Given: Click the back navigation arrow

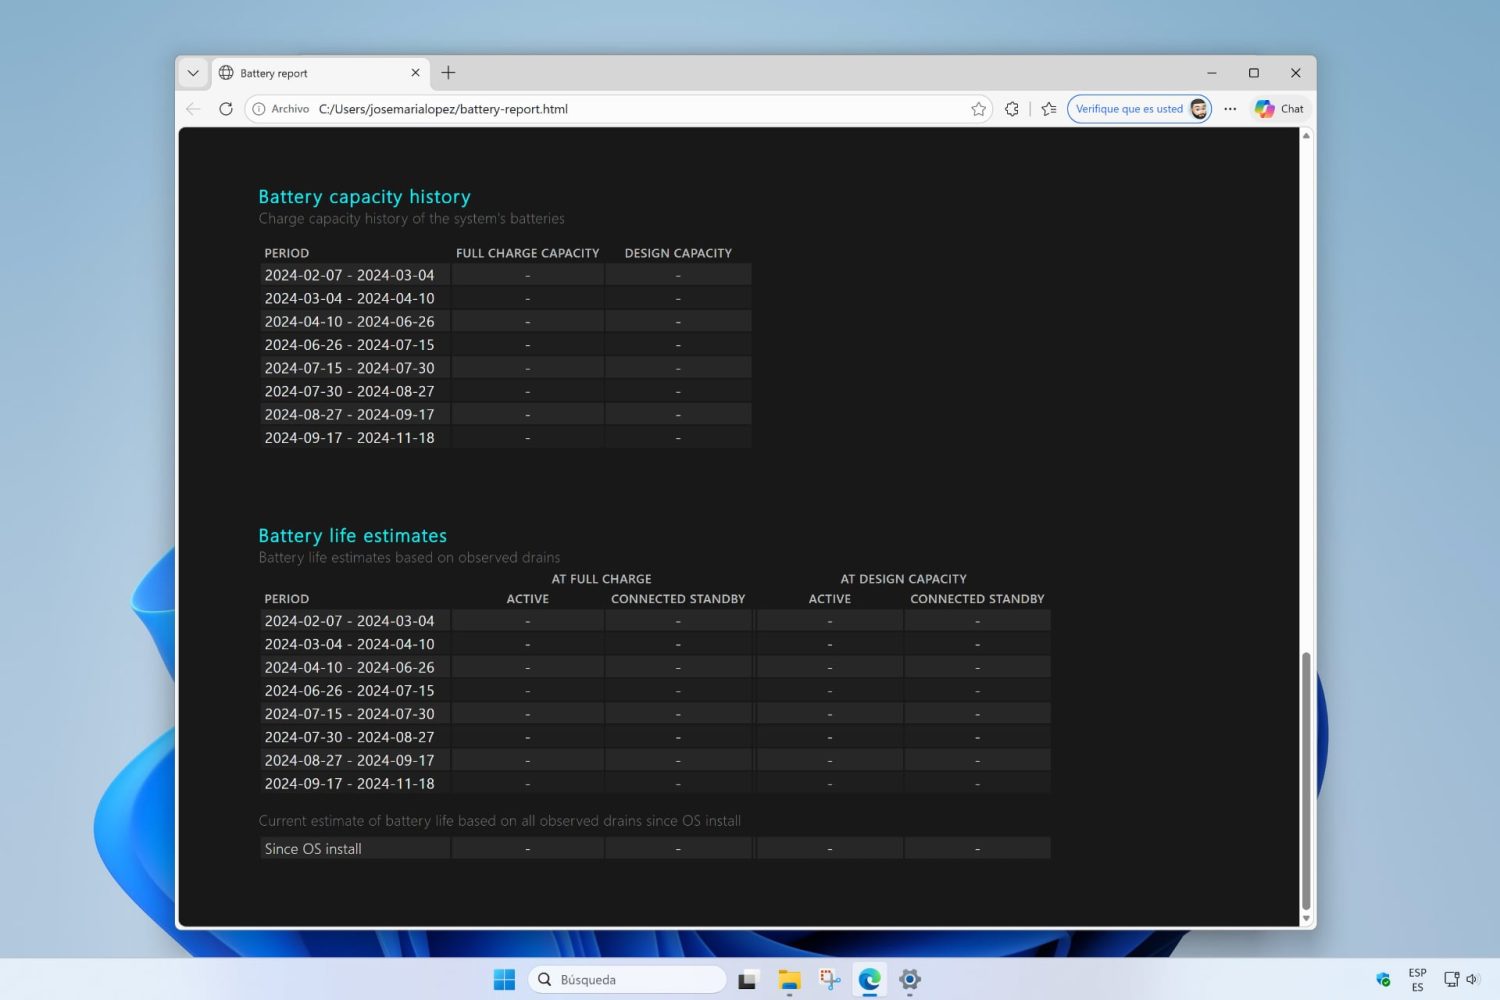Looking at the screenshot, I should tap(194, 109).
